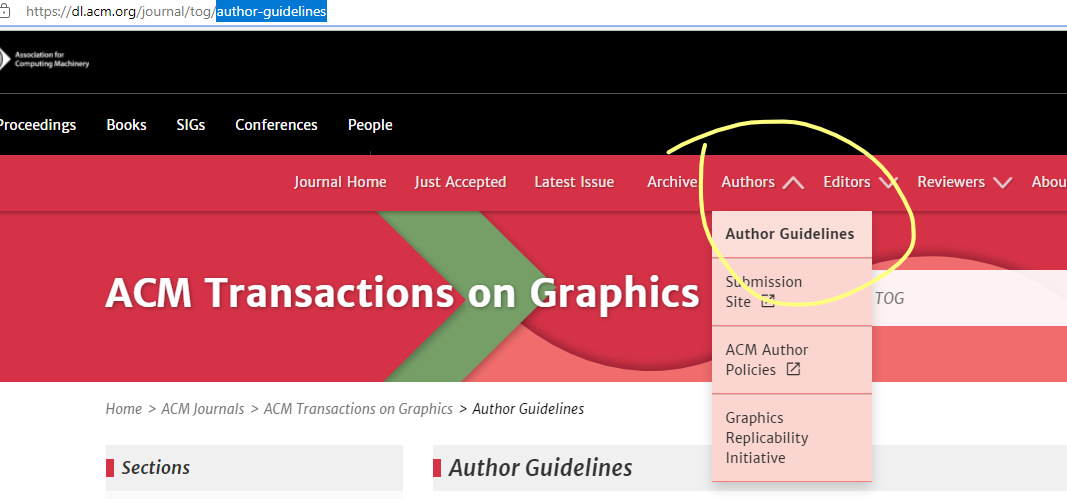1067x499 pixels.
Task: Open the Just Accepted page
Action: click(x=460, y=182)
